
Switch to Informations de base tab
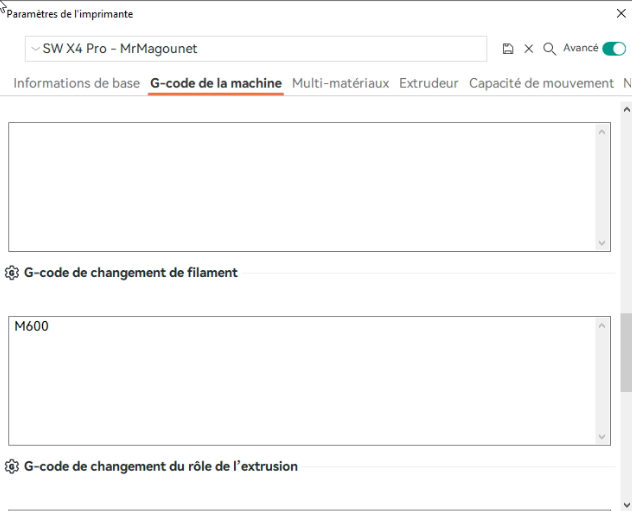coord(77,83)
